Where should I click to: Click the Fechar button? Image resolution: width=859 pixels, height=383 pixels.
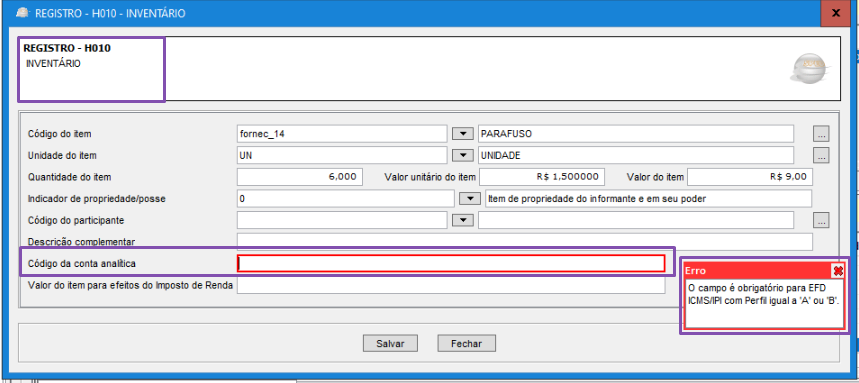coord(466,344)
